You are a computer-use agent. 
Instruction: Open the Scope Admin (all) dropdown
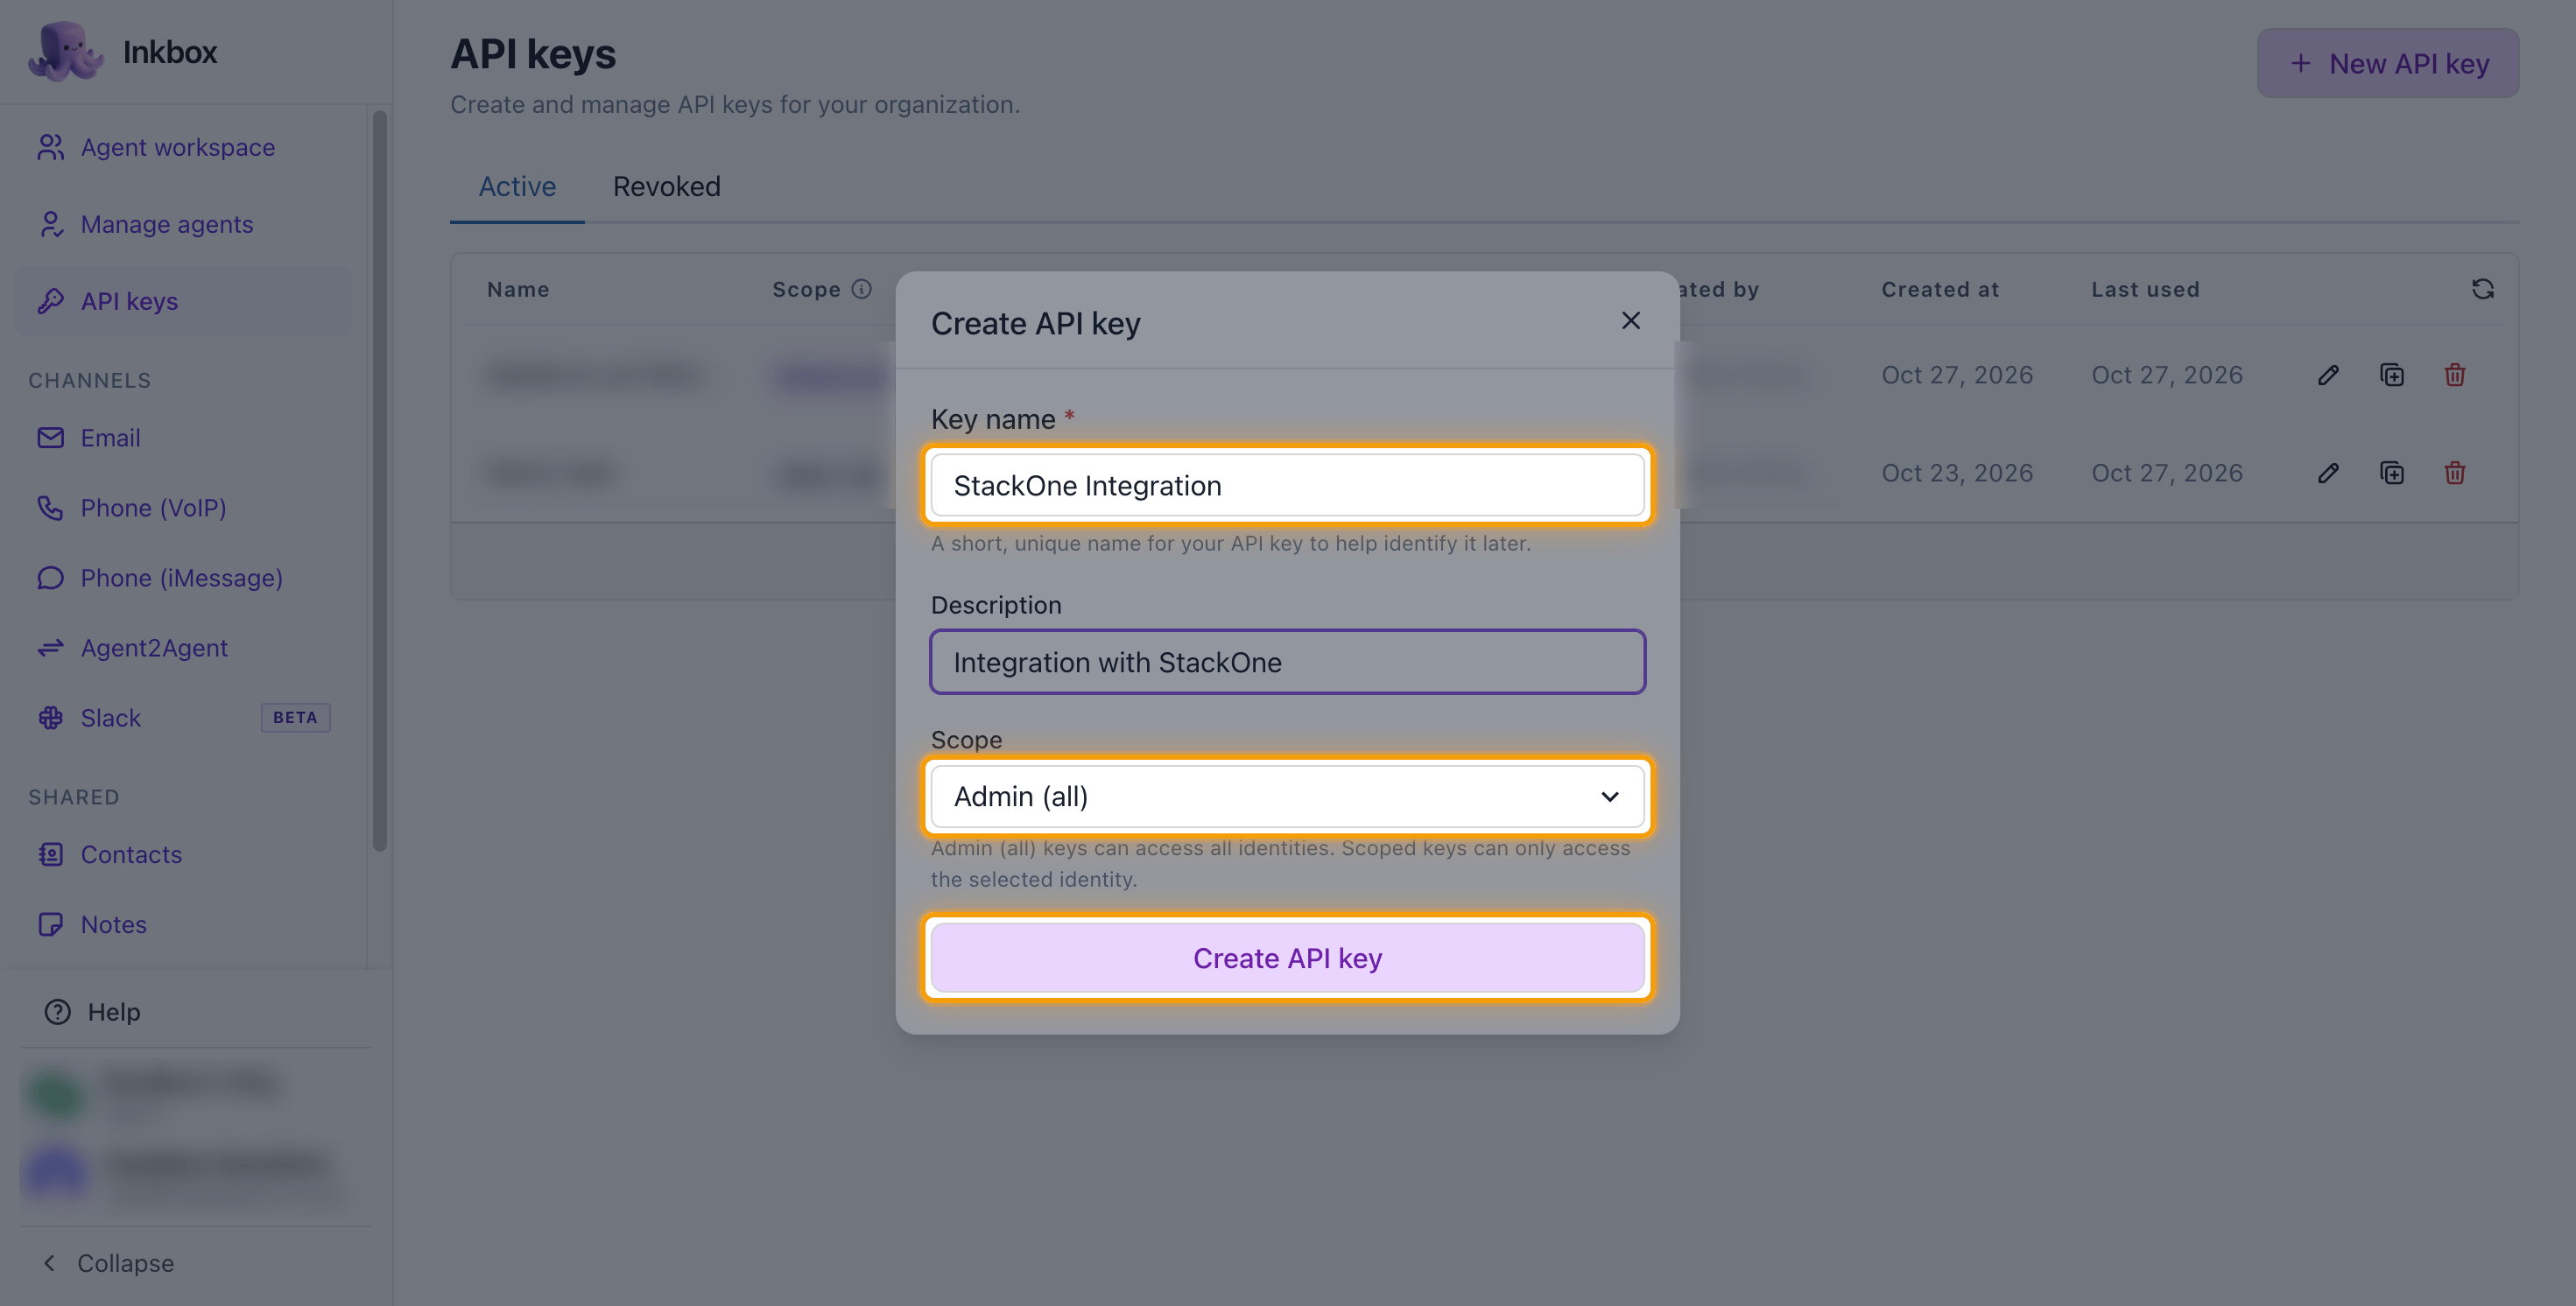tap(1287, 796)
